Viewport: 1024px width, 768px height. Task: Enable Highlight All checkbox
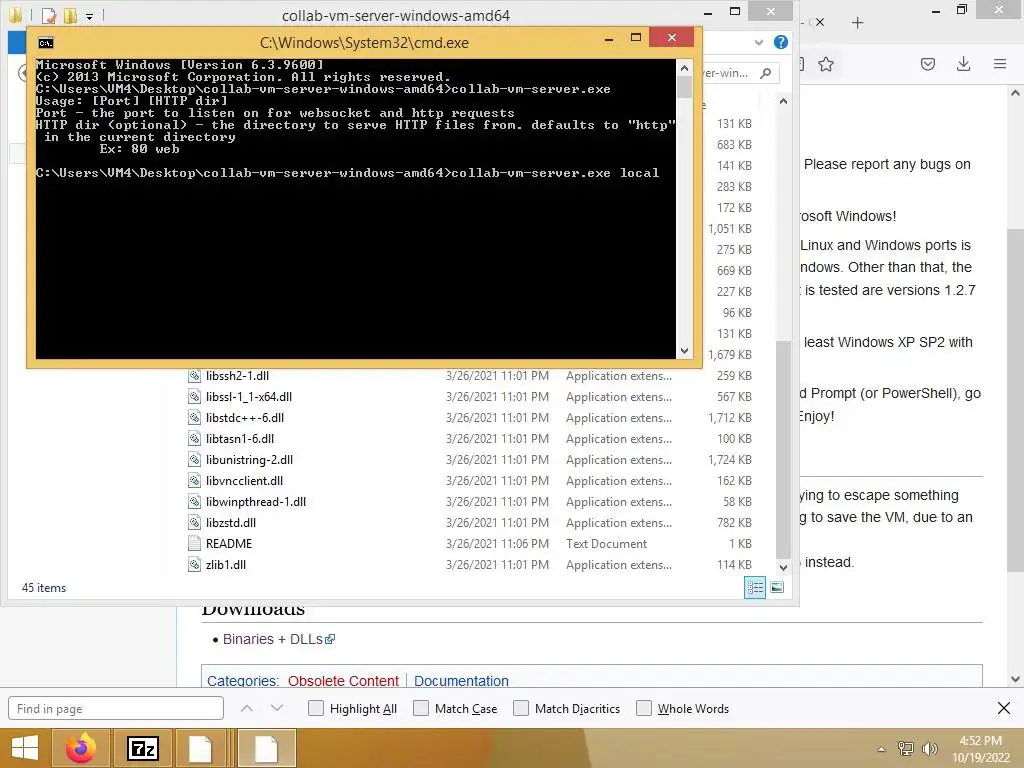pyautogui.click(x=315, y=708)
